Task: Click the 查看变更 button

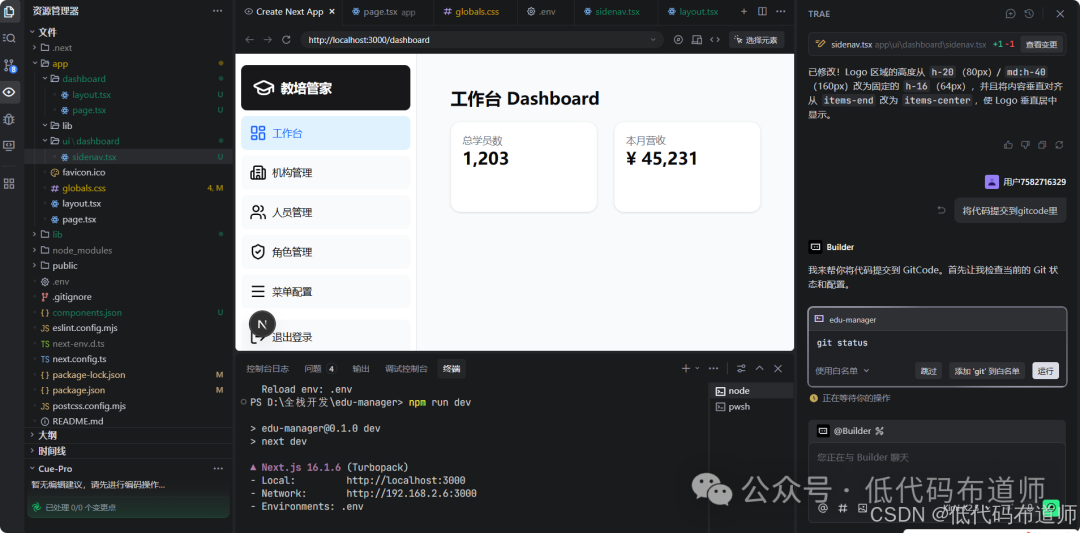Action: pos(1041,45)
